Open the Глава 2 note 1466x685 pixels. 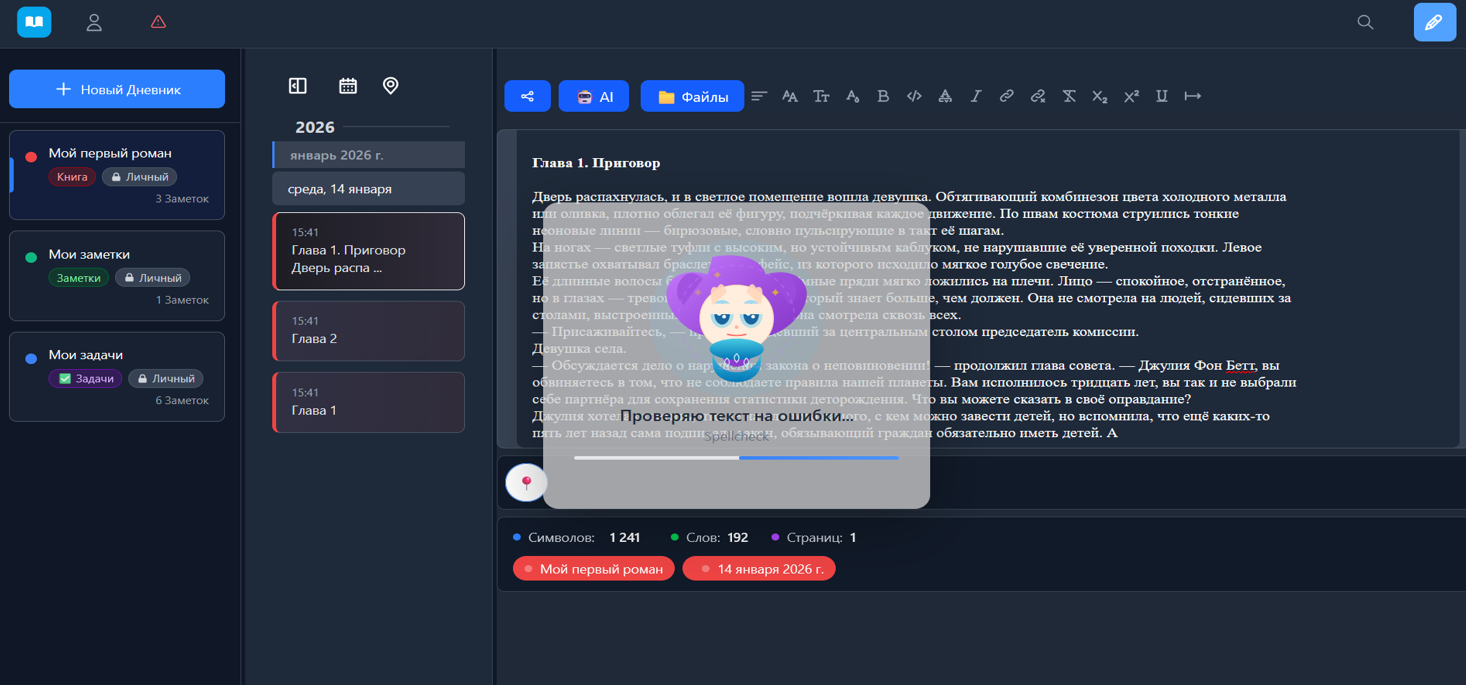click(368, 331)
